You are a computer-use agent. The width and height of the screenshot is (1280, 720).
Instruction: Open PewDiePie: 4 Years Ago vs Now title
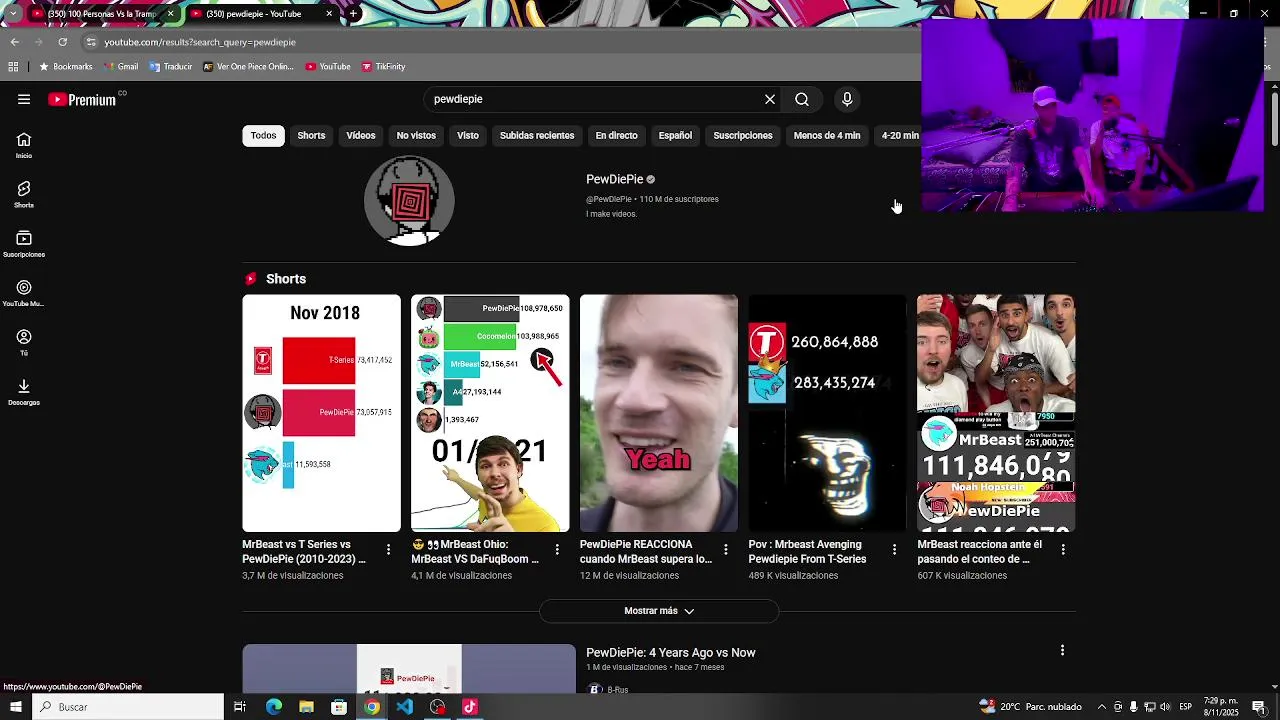pos(671,653)
